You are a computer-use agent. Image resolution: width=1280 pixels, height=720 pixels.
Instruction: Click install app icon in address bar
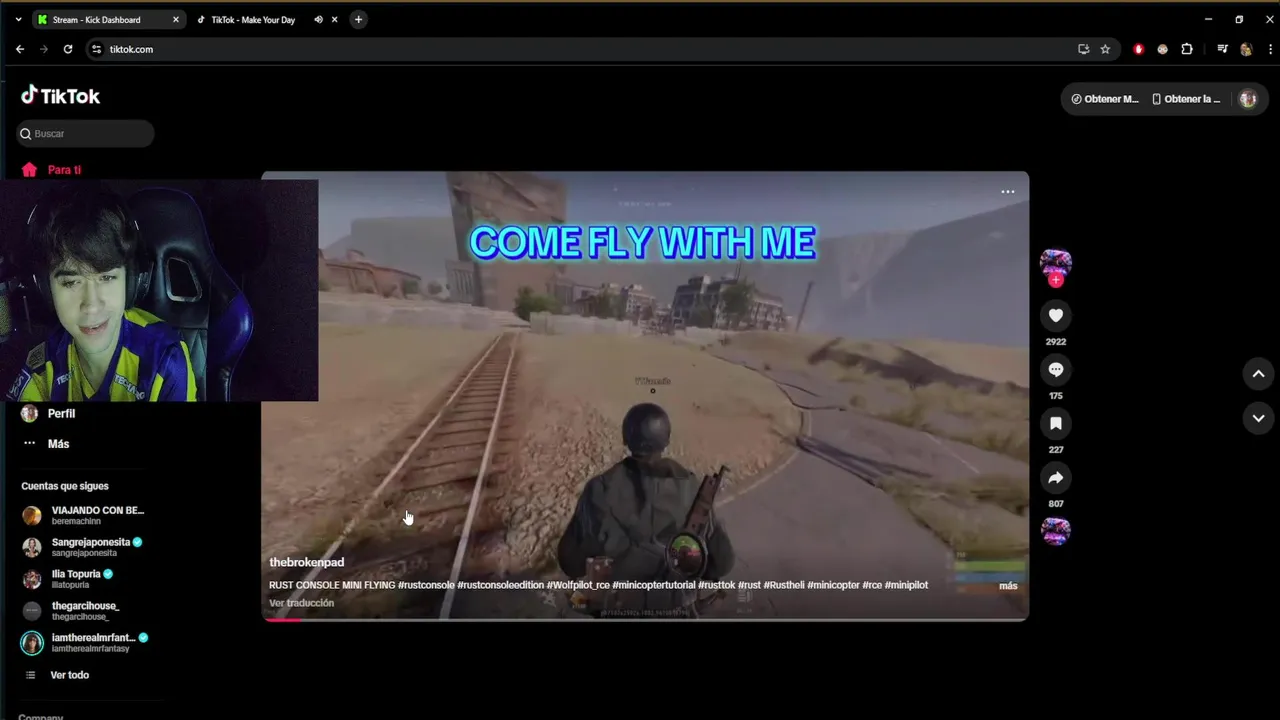1083,49
